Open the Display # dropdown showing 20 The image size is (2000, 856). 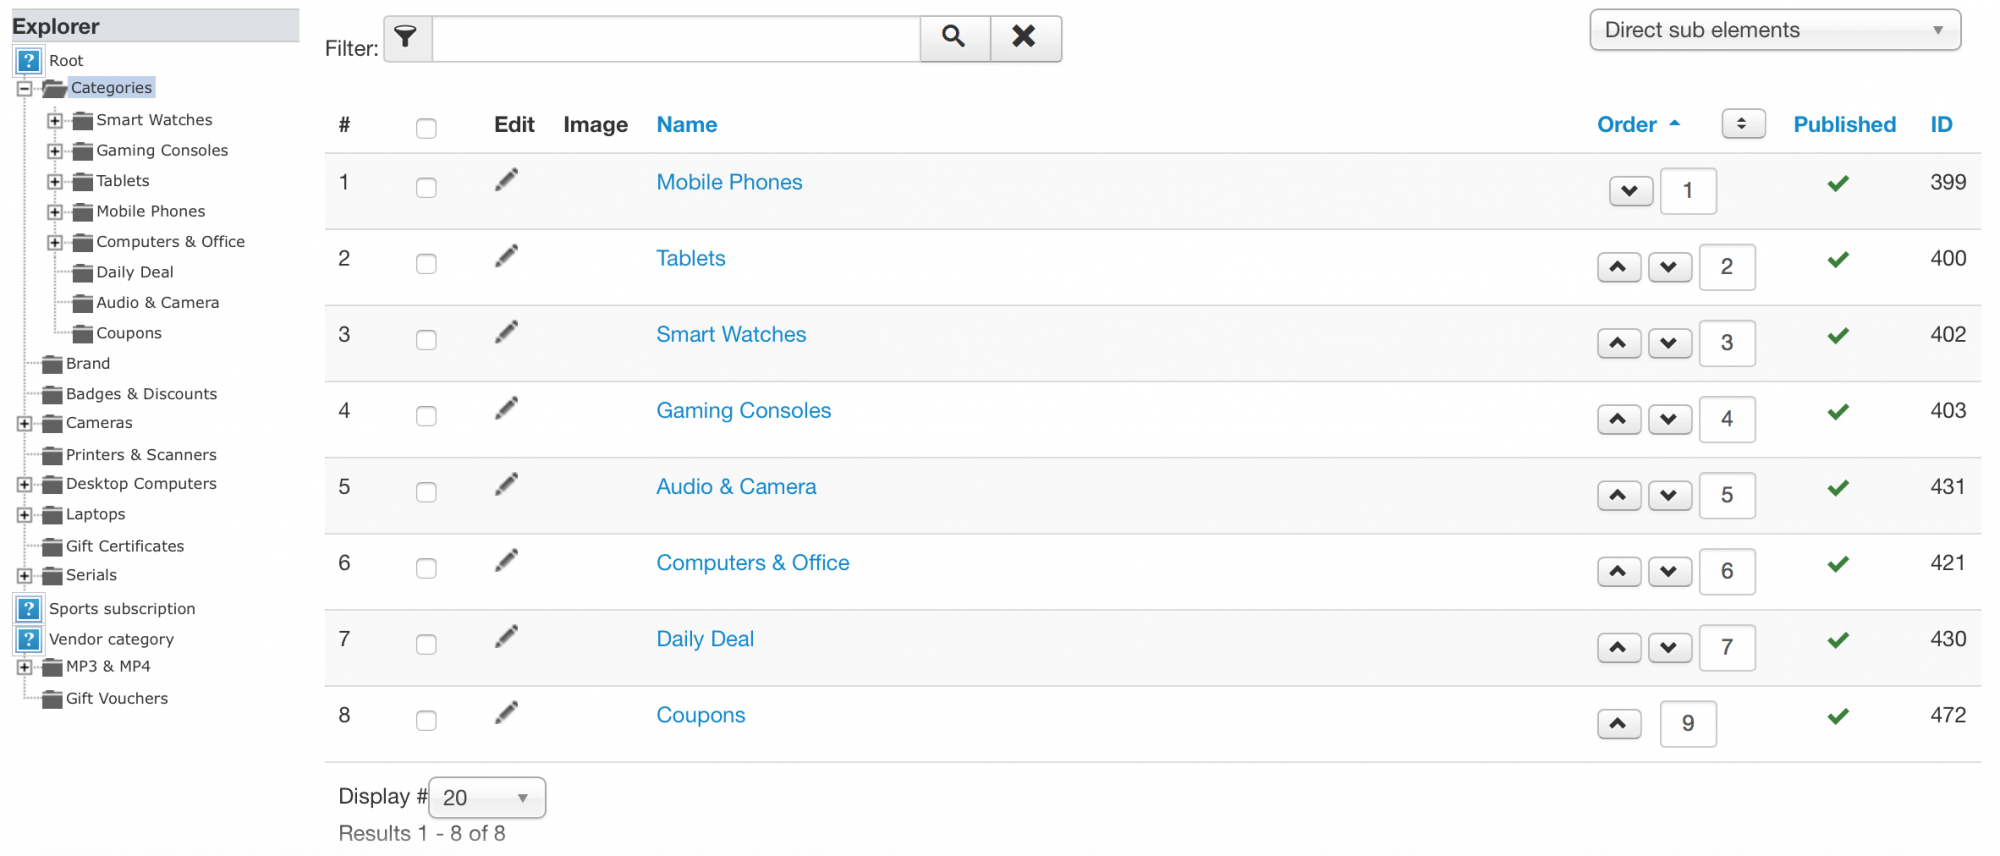click(x=487, y=798)
